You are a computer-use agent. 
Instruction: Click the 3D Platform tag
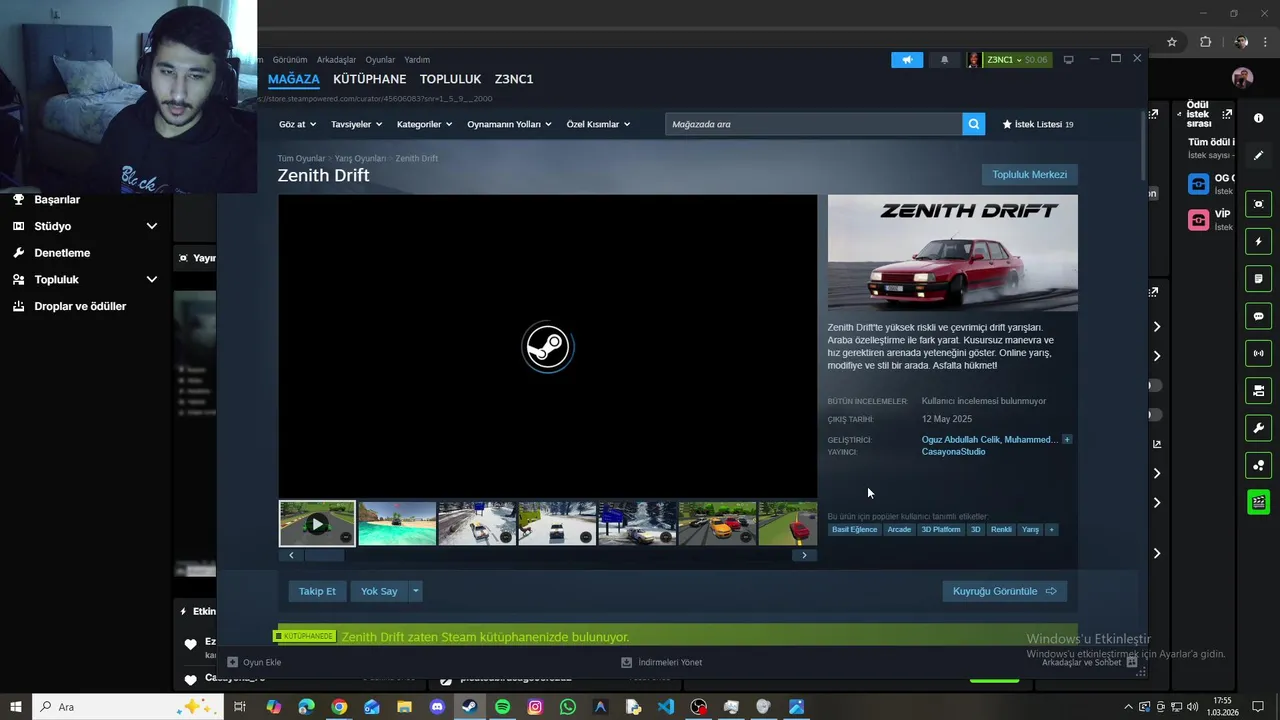click(x=940, y=529)
